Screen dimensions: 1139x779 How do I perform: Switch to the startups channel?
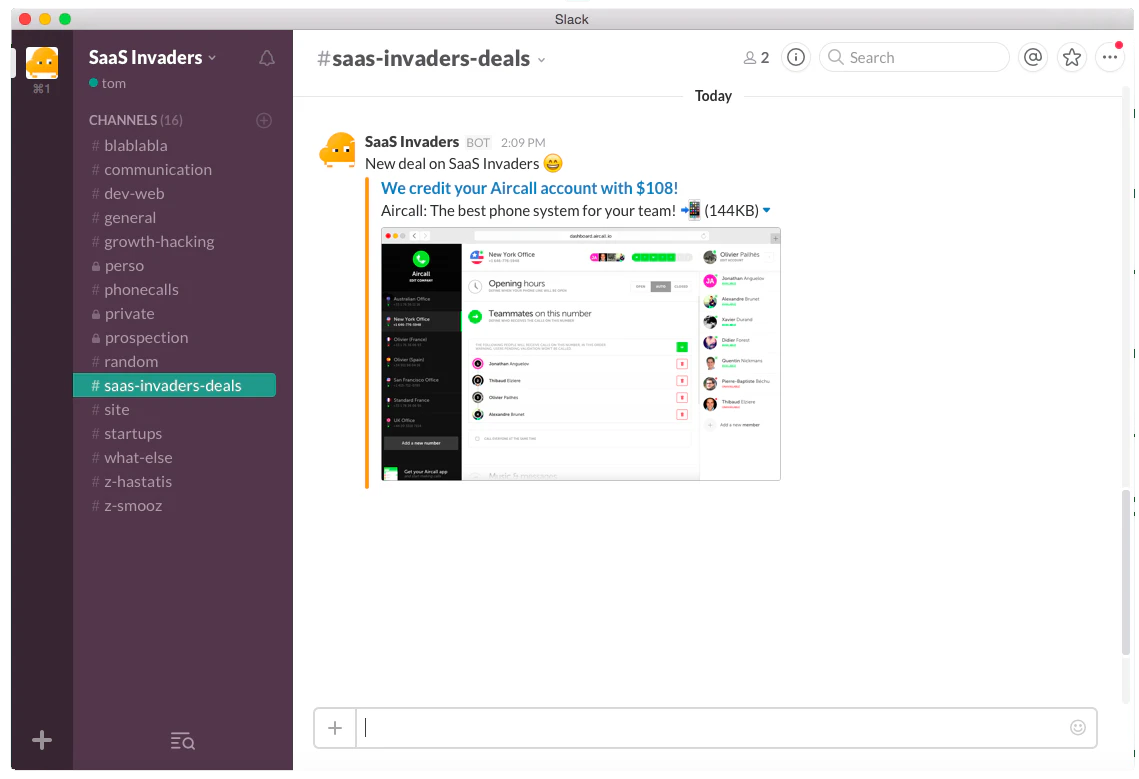[x=132, y=433]
